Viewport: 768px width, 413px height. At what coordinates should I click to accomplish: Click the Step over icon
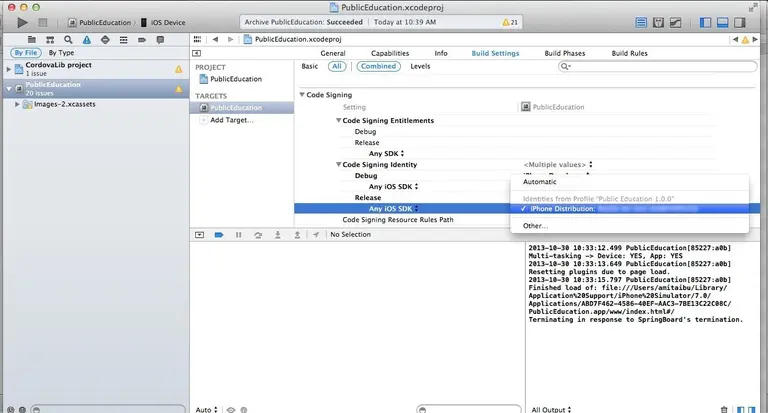[258, 235]
